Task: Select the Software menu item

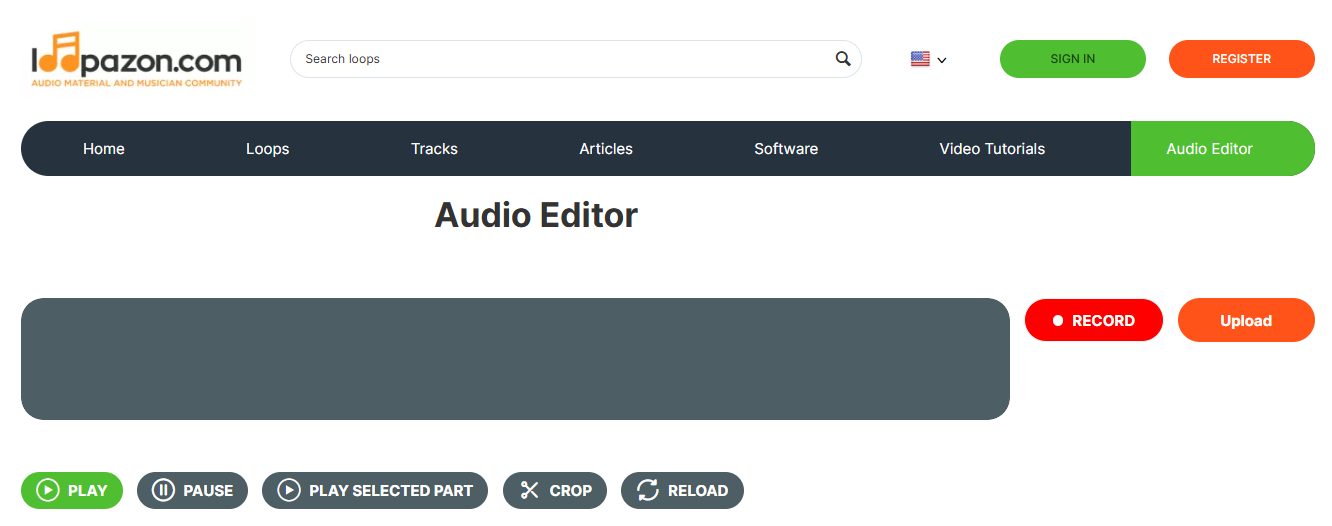Action: click(786, 149)
